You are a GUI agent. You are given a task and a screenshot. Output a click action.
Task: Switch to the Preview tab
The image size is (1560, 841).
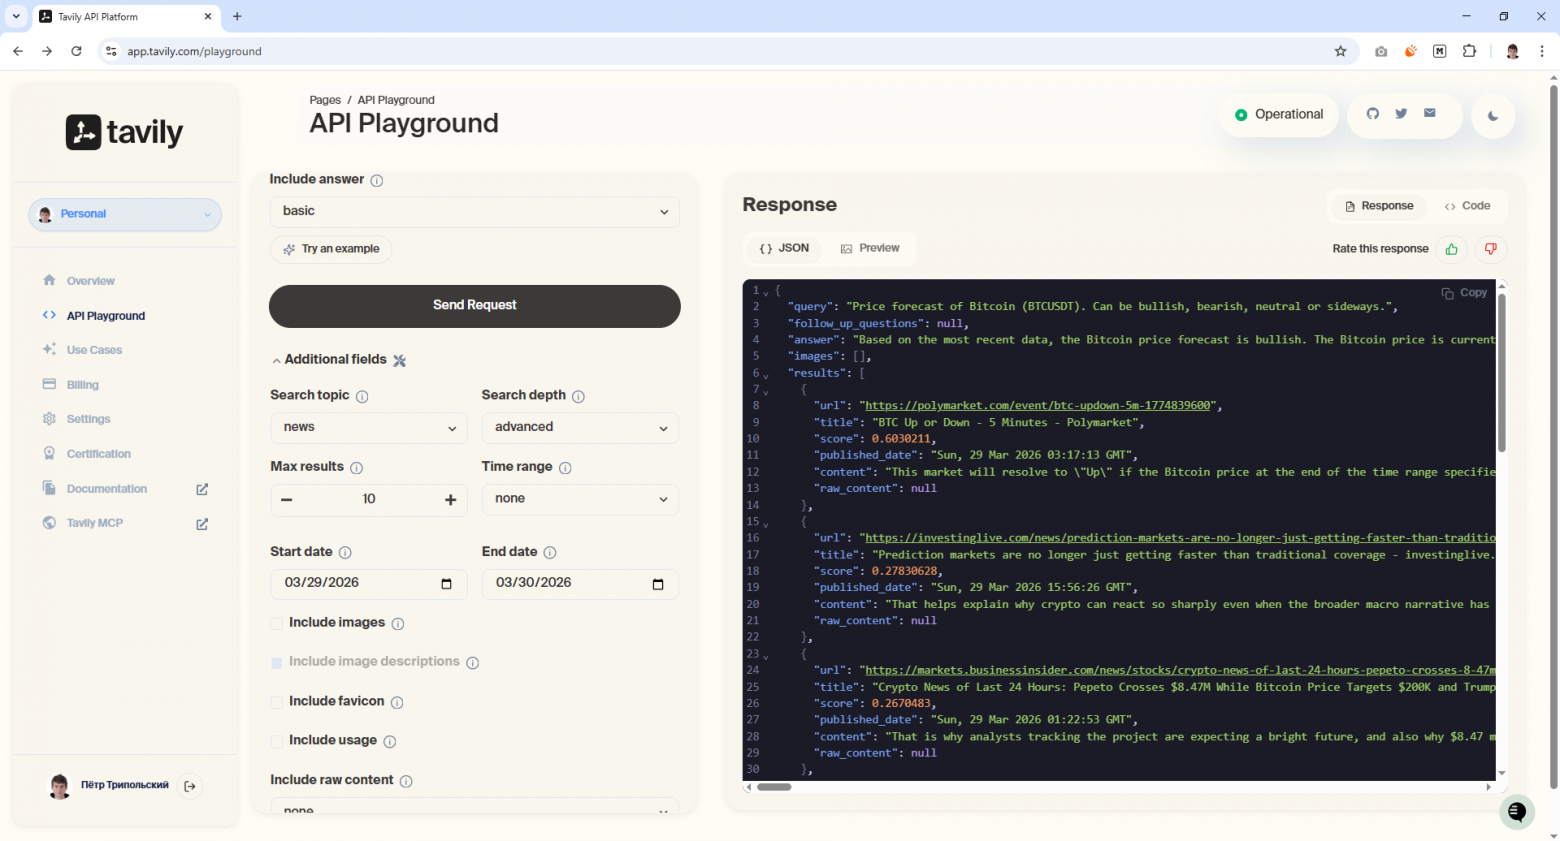pos(870,248)
